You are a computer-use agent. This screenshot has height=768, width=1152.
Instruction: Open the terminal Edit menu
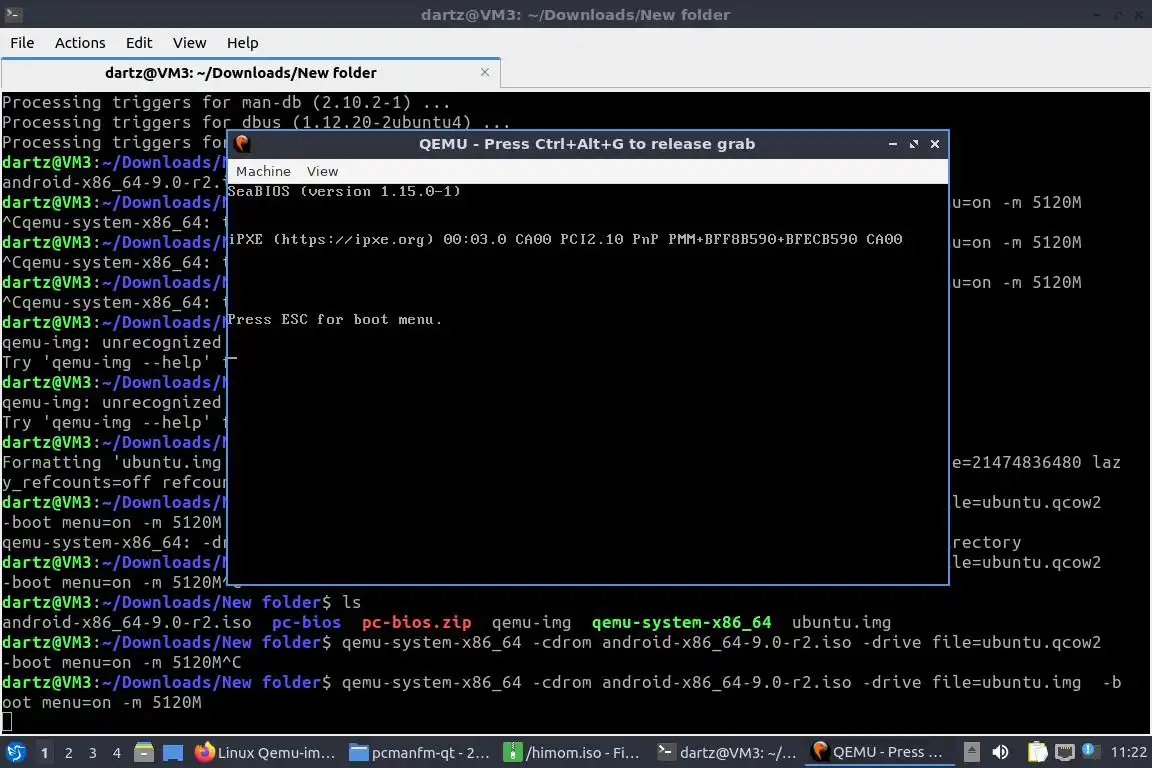139,43
